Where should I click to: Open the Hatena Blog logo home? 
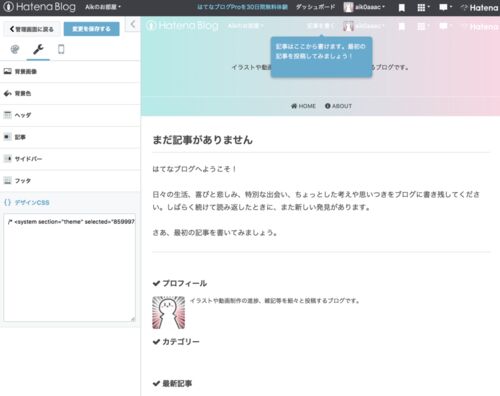tap(40, 7)
